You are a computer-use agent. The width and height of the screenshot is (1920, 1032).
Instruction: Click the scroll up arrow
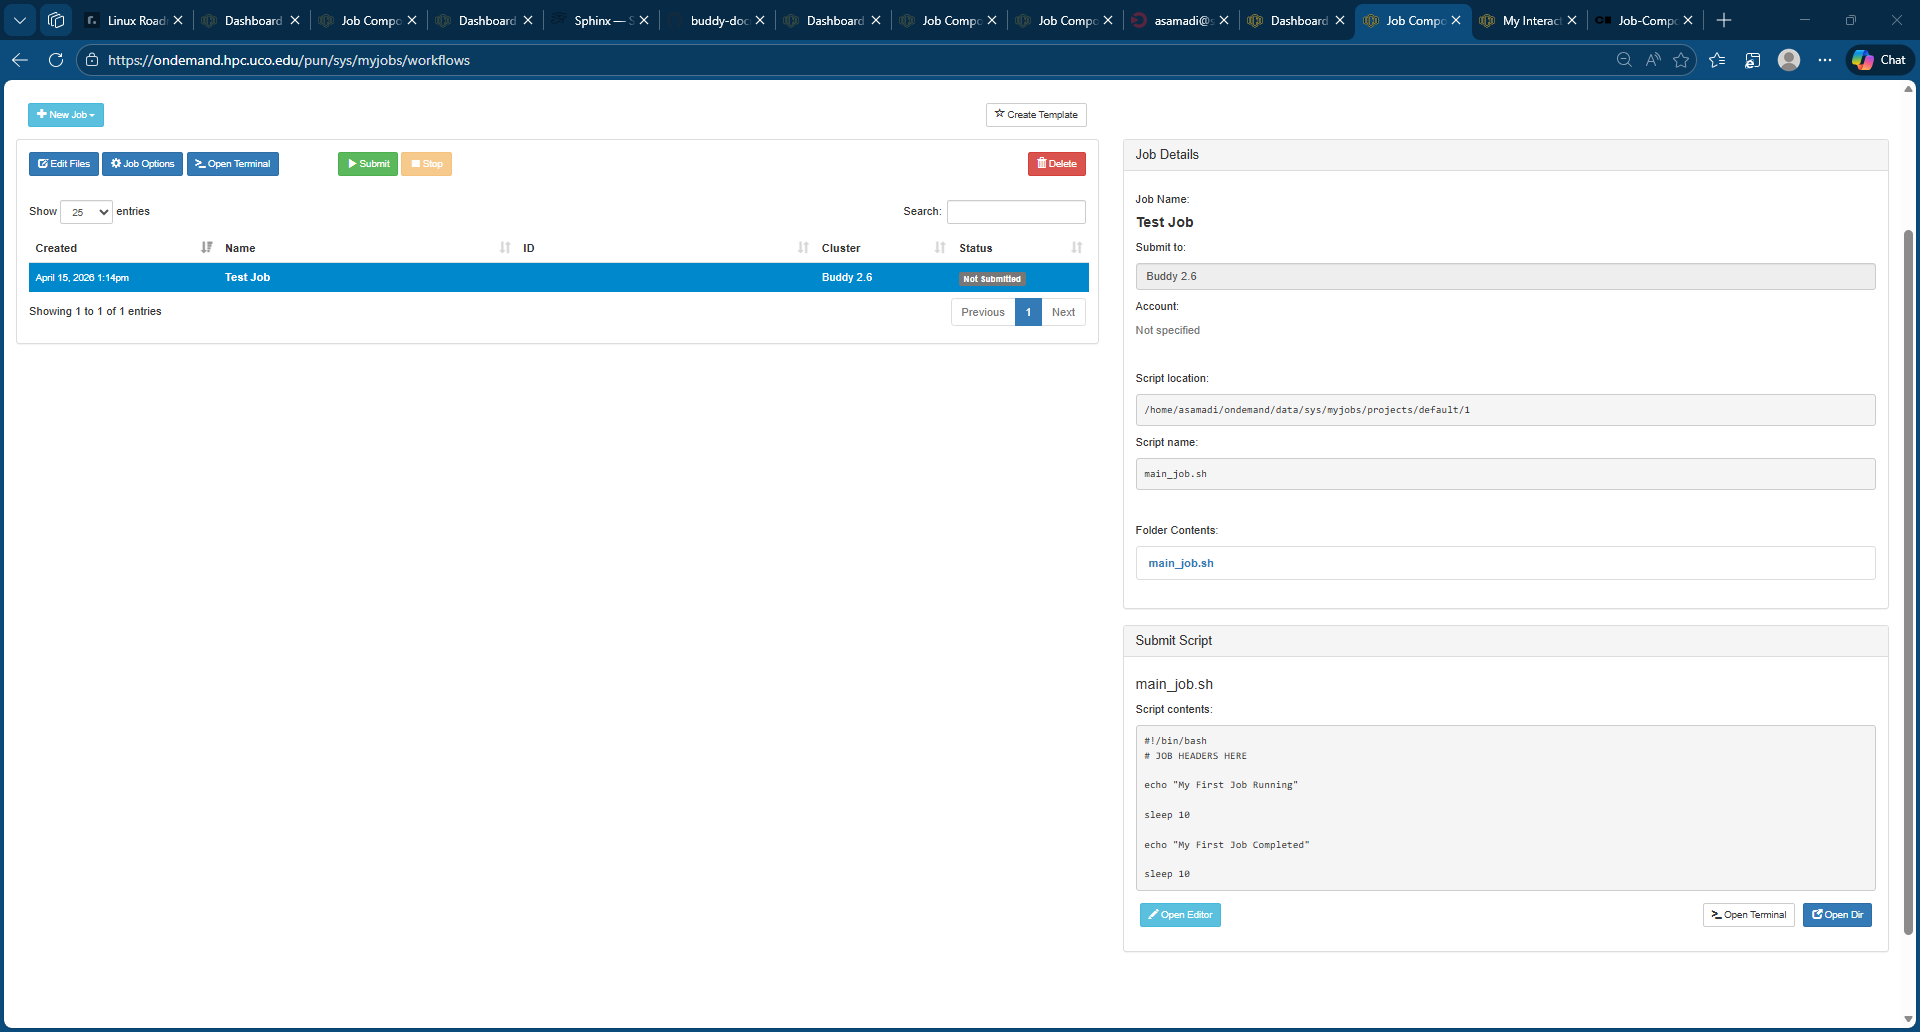(x=1908, y=88)
